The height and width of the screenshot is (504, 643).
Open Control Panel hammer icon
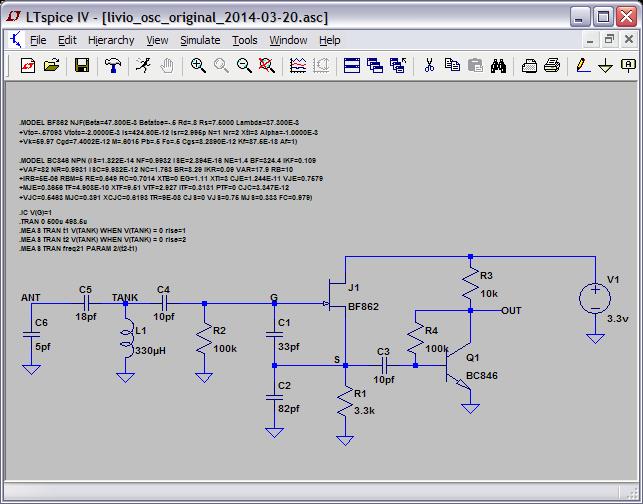tap(113, 65)
